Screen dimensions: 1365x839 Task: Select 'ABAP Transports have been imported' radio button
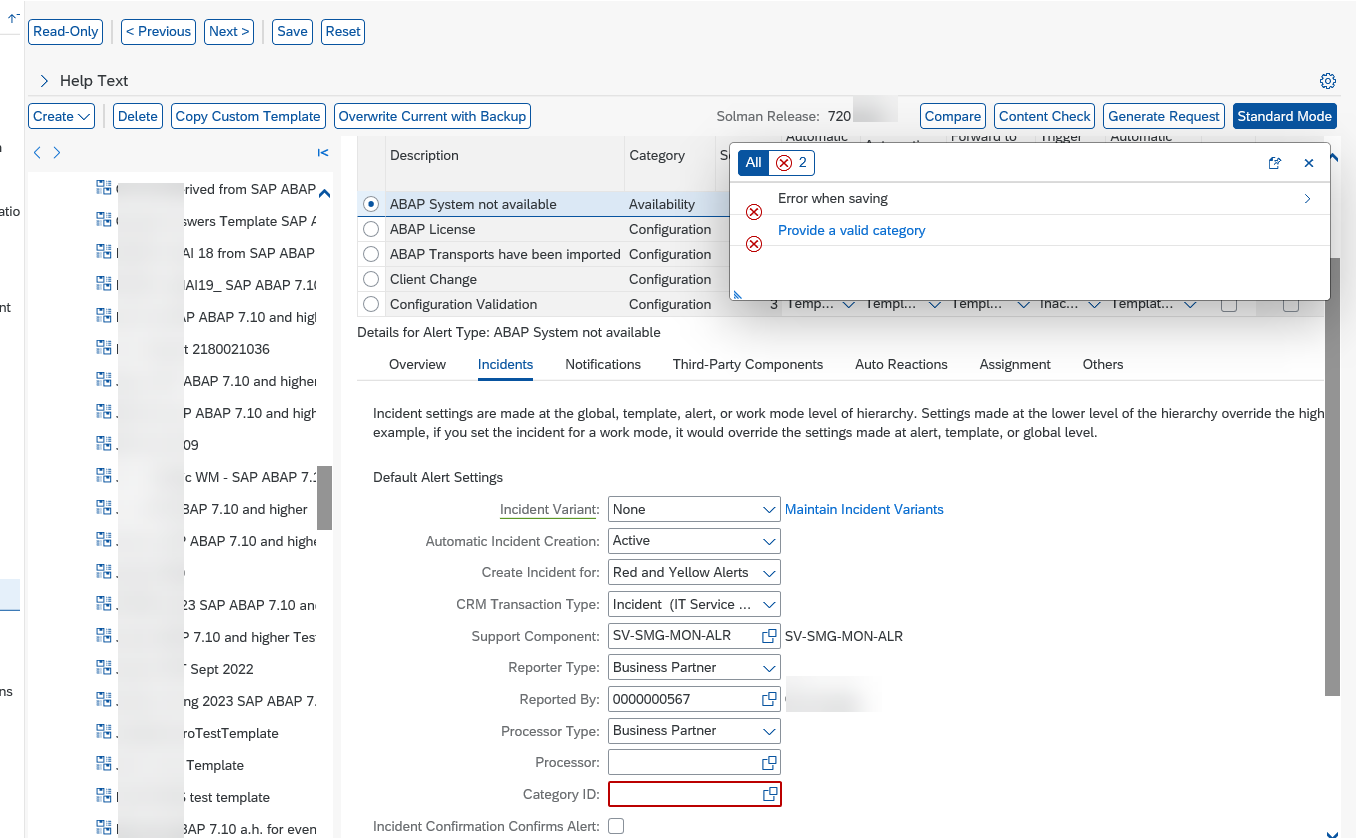pos(371,254)
